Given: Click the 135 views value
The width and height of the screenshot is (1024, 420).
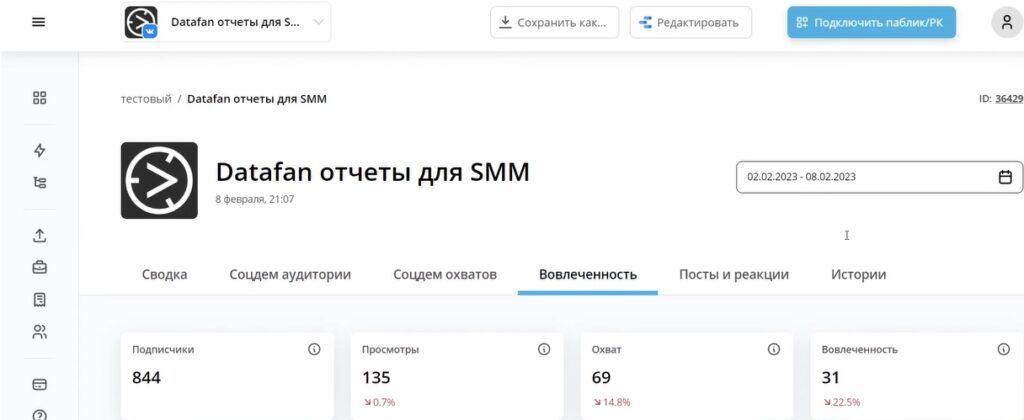Looking at the screenshot, I should point(376,378).
